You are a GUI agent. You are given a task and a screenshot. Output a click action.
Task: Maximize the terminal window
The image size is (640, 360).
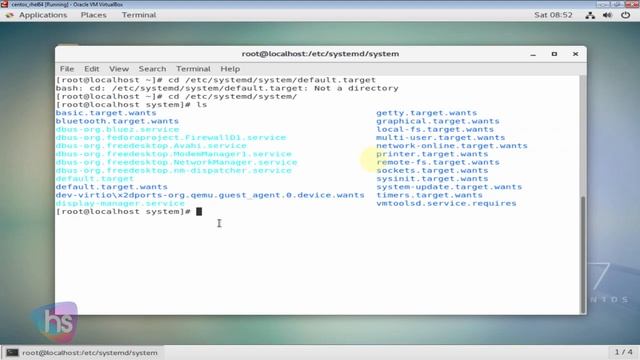coord(554,54)
